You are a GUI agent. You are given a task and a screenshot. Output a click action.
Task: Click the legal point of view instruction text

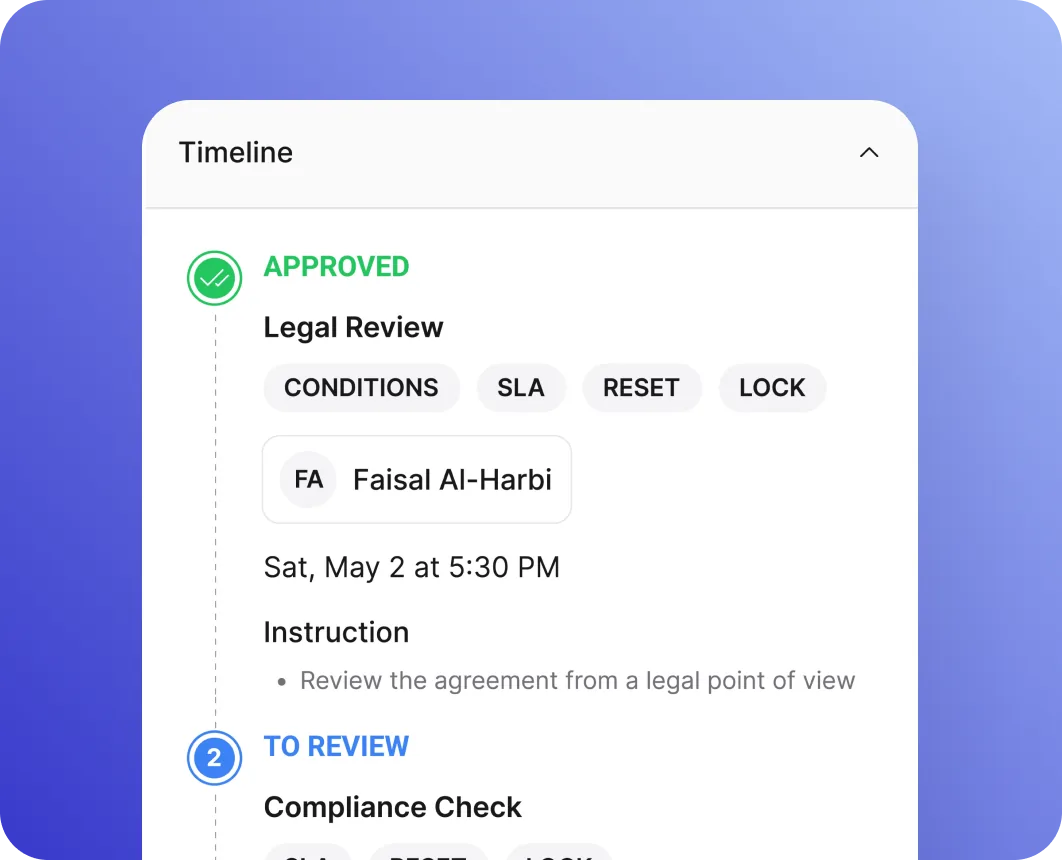(577, 681)
